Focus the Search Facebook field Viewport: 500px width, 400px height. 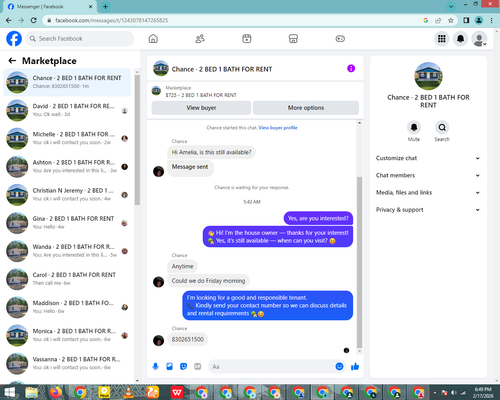[80, 39]
